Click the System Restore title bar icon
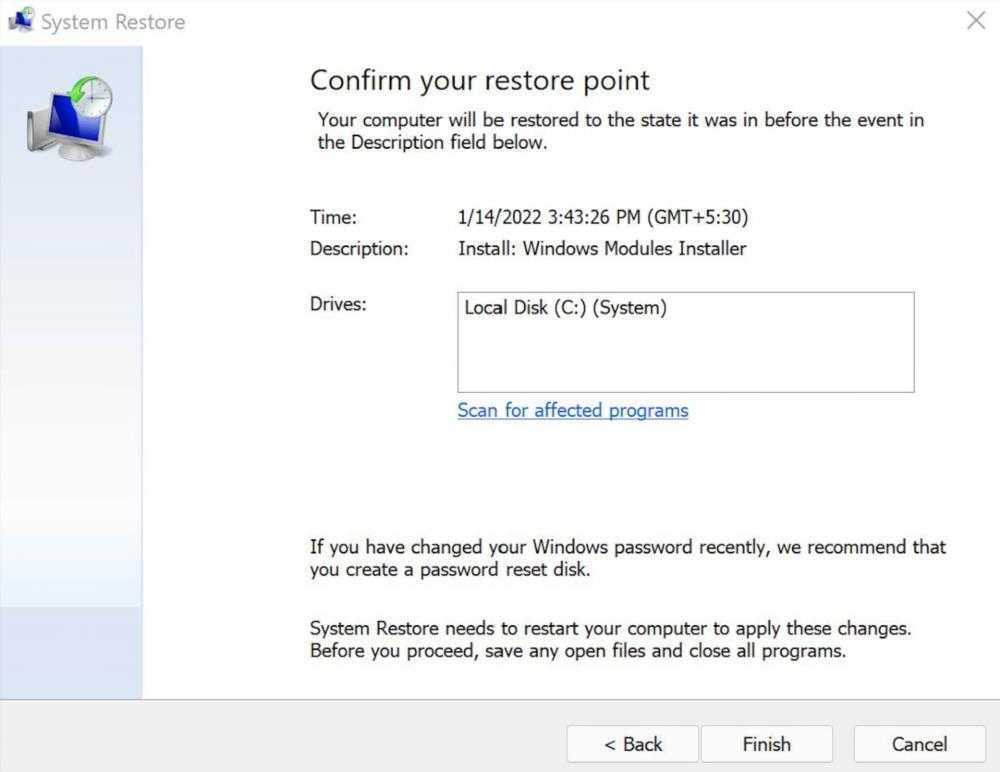 coord(20,21)
